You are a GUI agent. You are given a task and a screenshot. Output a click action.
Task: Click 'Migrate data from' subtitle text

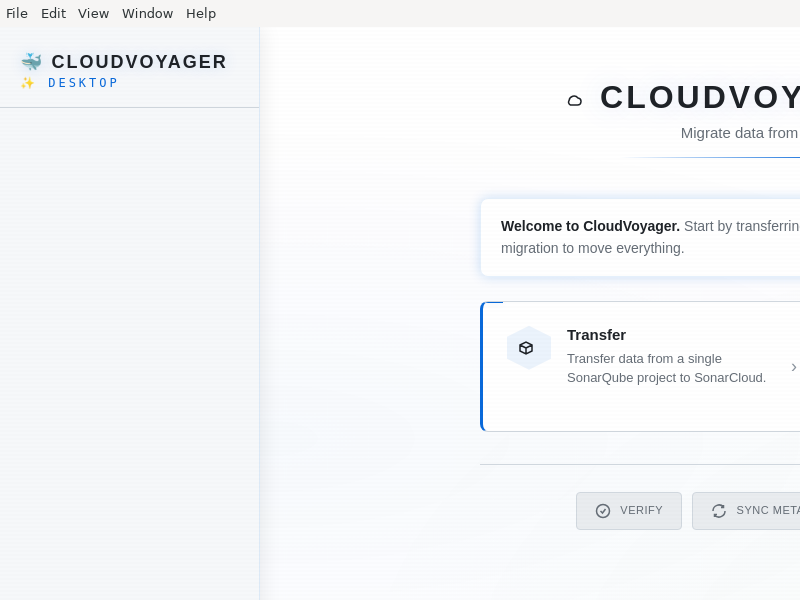(739, 133)
